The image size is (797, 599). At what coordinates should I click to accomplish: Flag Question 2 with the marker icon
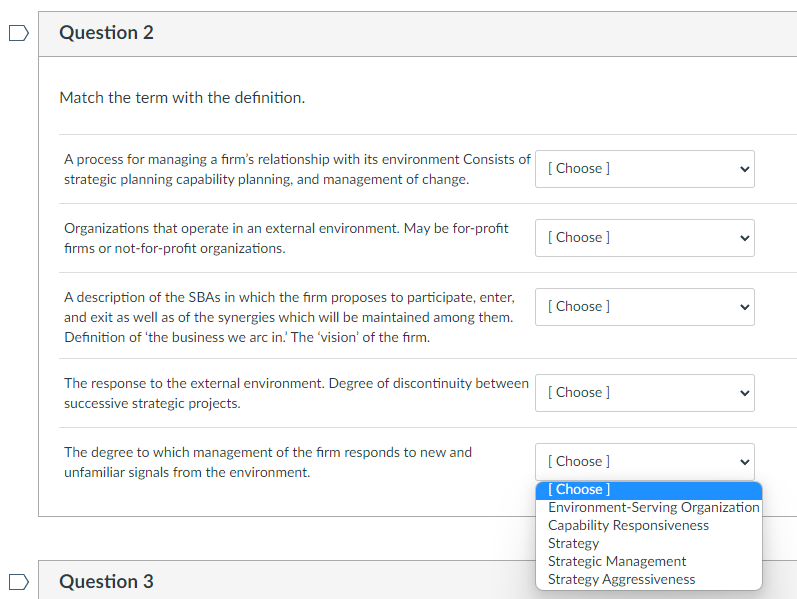(x=19, y=34)
